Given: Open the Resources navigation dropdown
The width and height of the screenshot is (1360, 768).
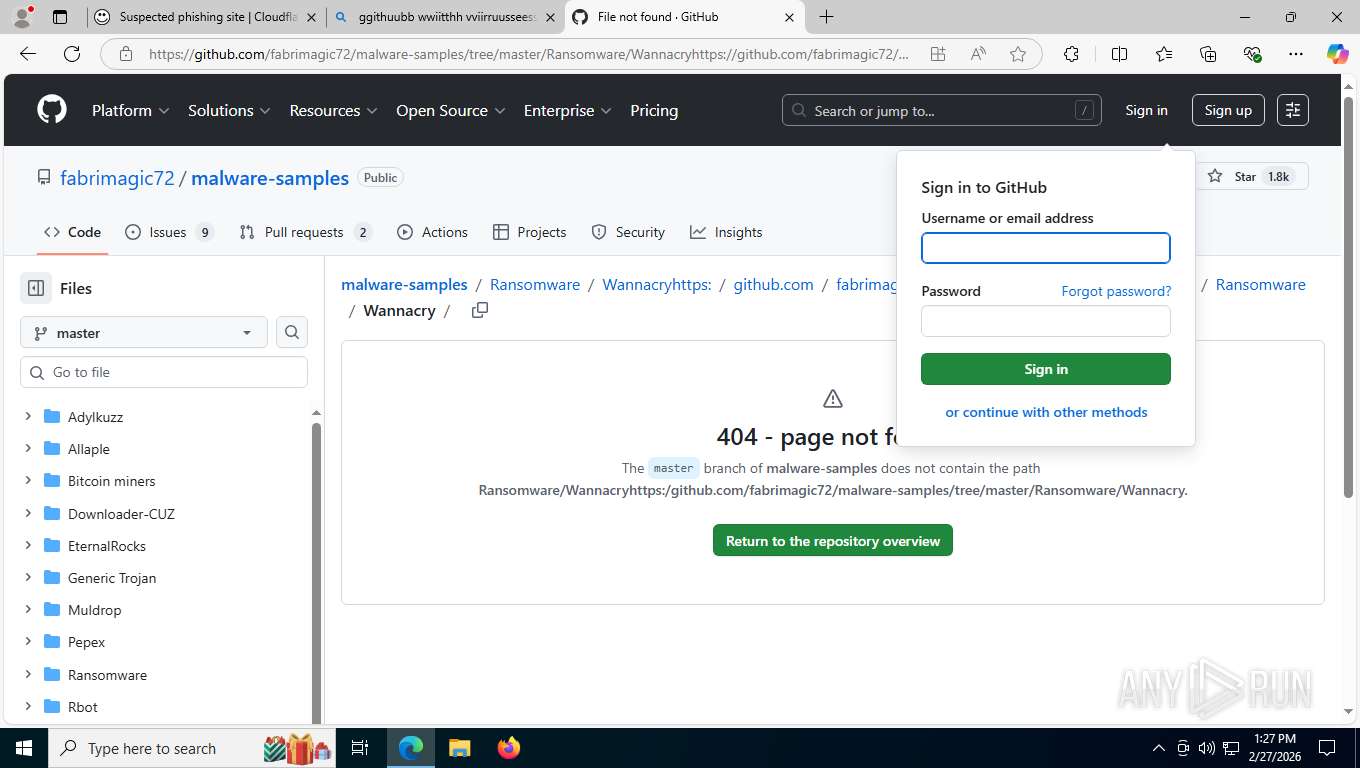Looking at the screenshot, I should coord(333,110).
